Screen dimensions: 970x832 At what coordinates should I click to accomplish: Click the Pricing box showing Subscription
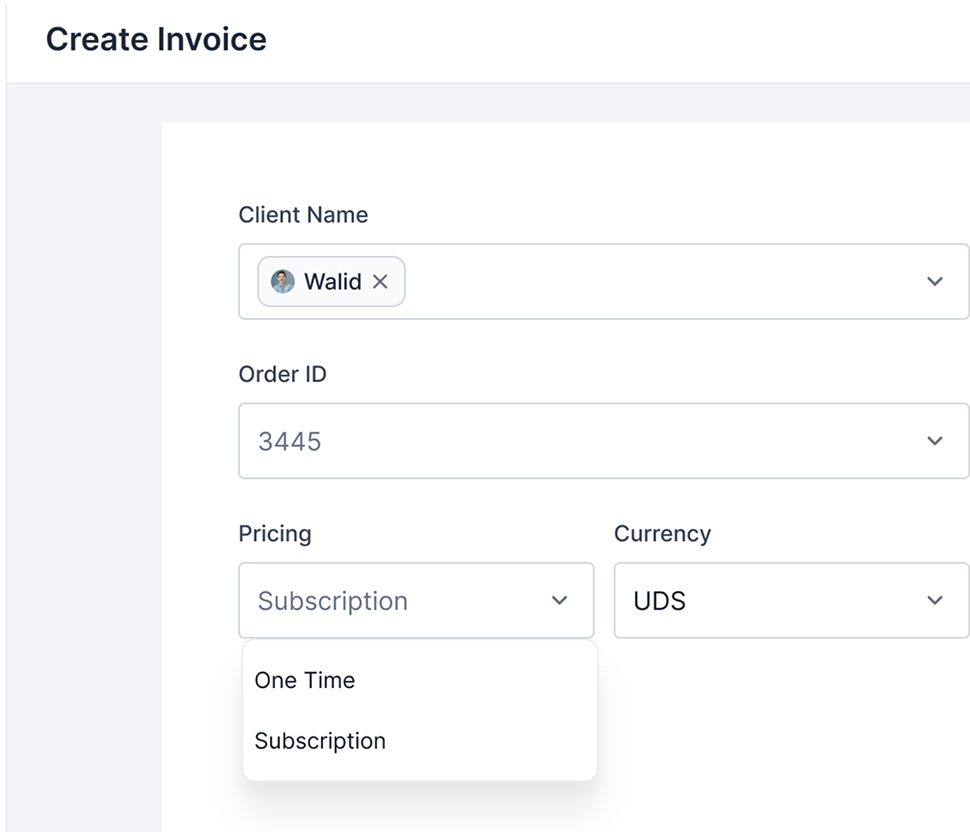tap(416, 601)
